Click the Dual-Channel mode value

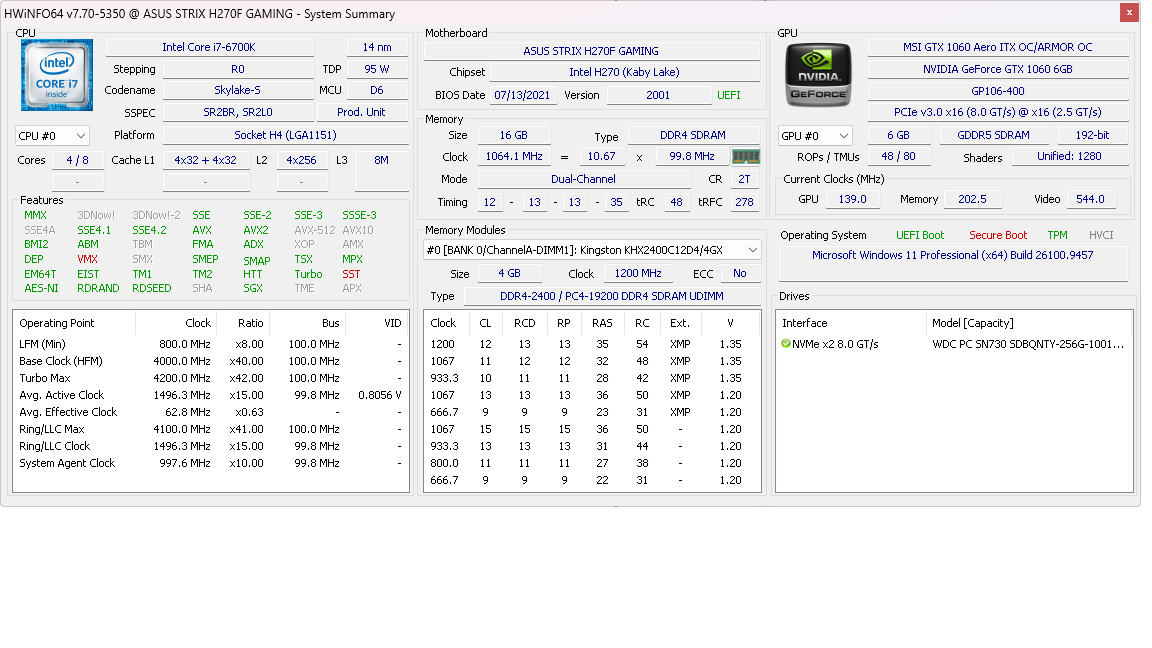coord(583,179)
